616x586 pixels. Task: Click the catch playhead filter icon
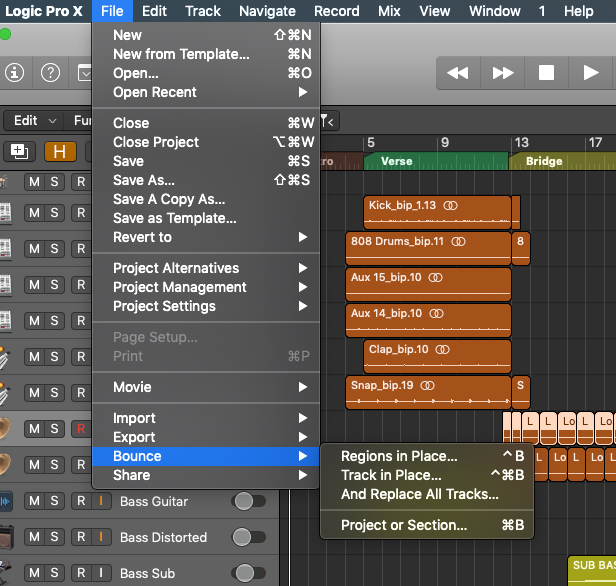tap(328, 121)
